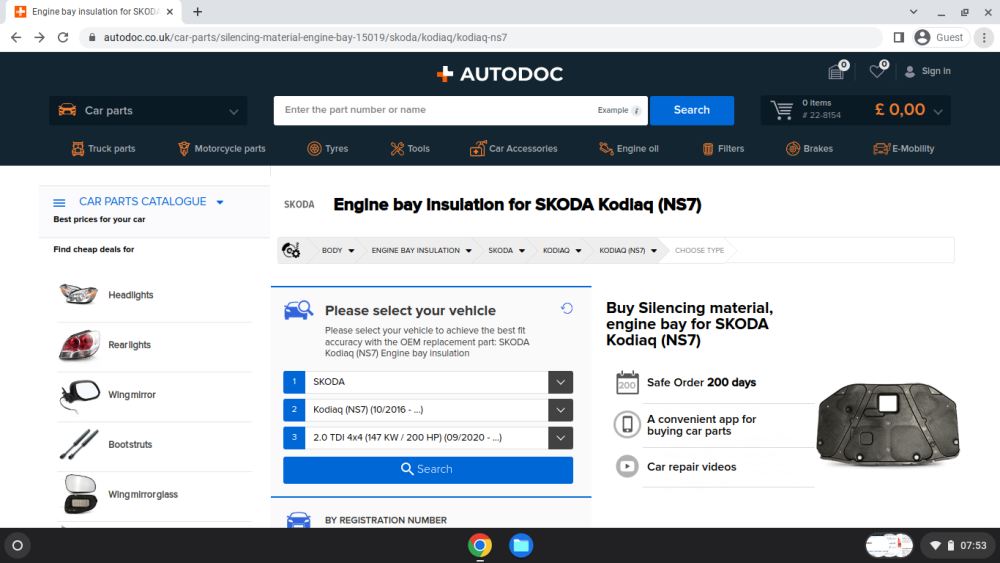
Task: Click the header Search button
Action: (x=692, y=110)
